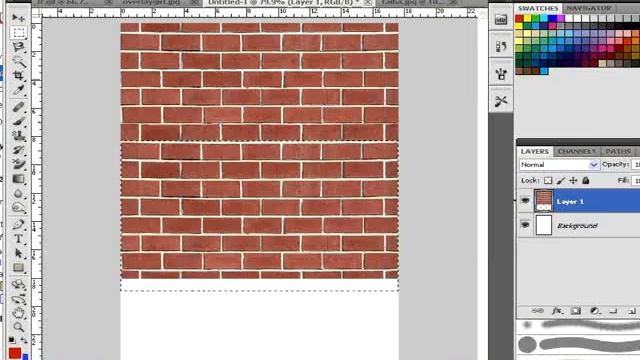Click the Opacity value field
The height and width of the screenshot is (360, 640).
(636, 164)
